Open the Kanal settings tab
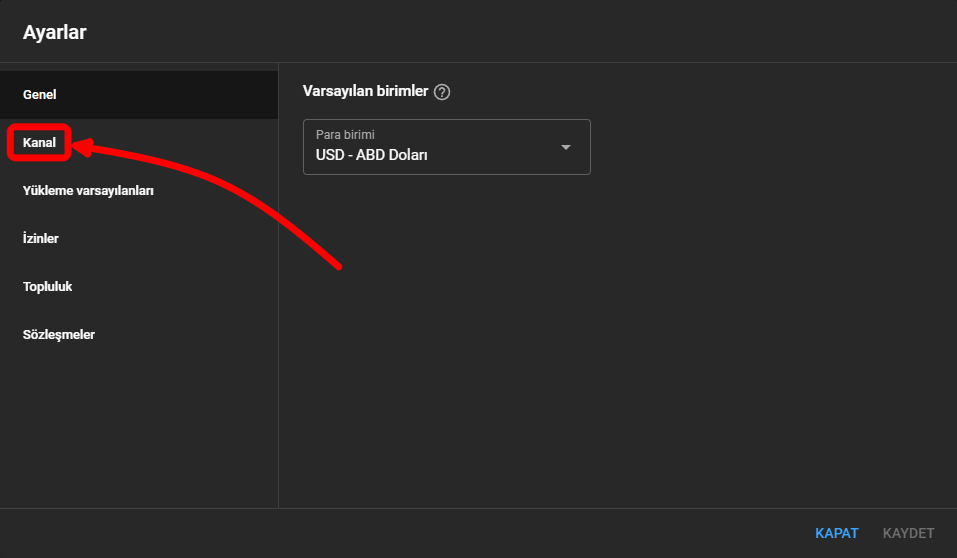The image size is (957, 558). (39, 143)
